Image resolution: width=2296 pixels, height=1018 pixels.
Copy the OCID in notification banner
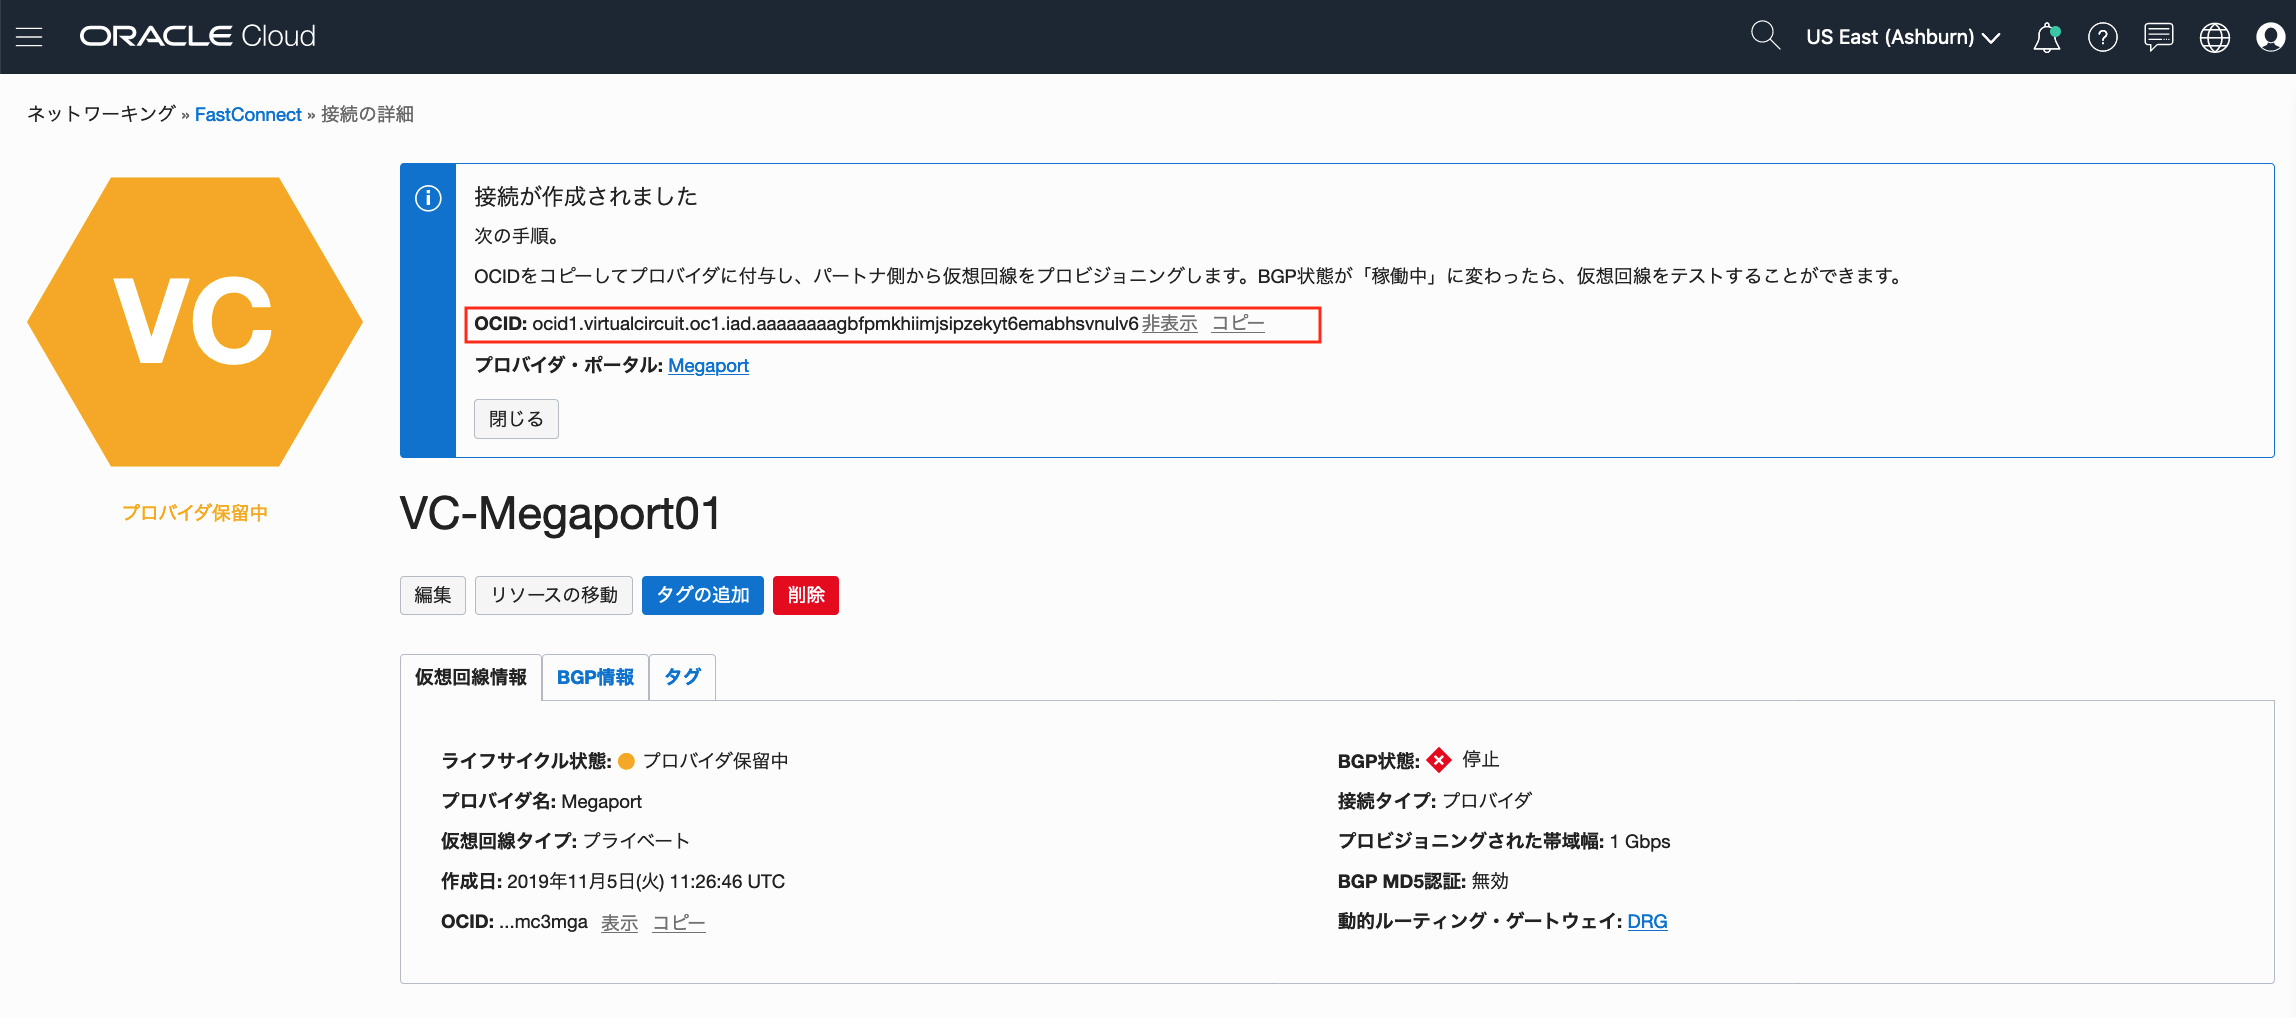point(1238,324)
